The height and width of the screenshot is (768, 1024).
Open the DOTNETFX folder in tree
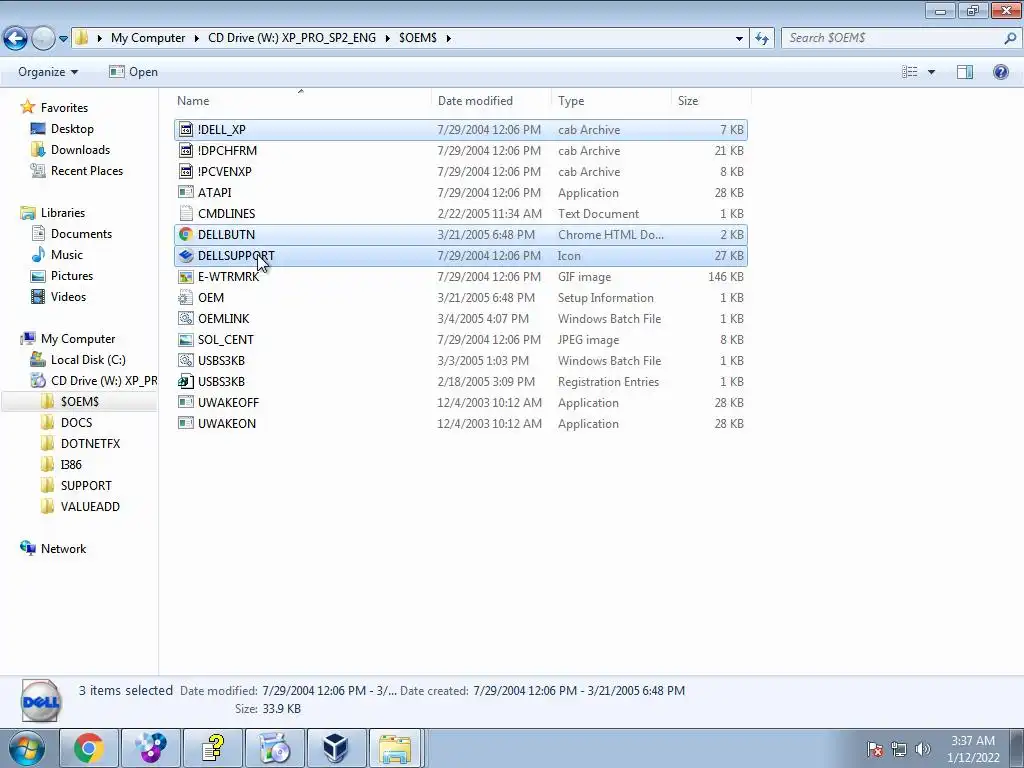(x=90, y=443)
